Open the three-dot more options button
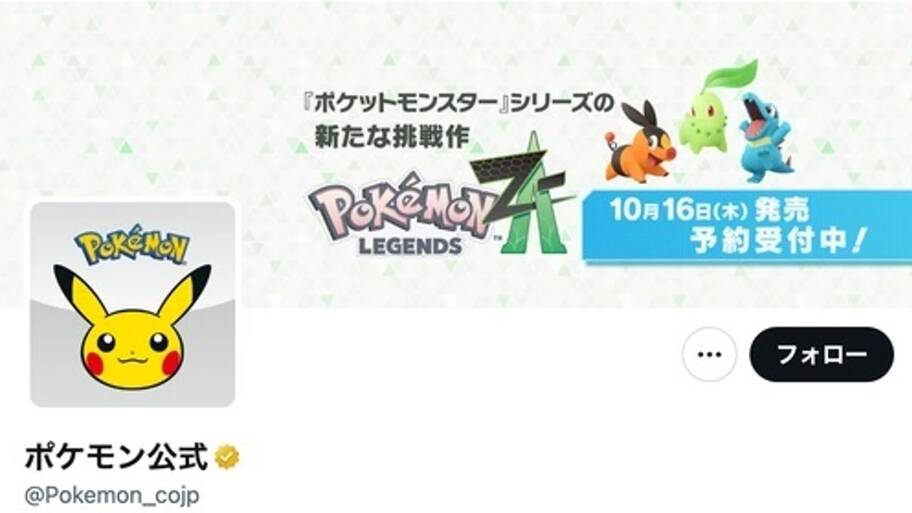The image size is (912, 513). 709,354
